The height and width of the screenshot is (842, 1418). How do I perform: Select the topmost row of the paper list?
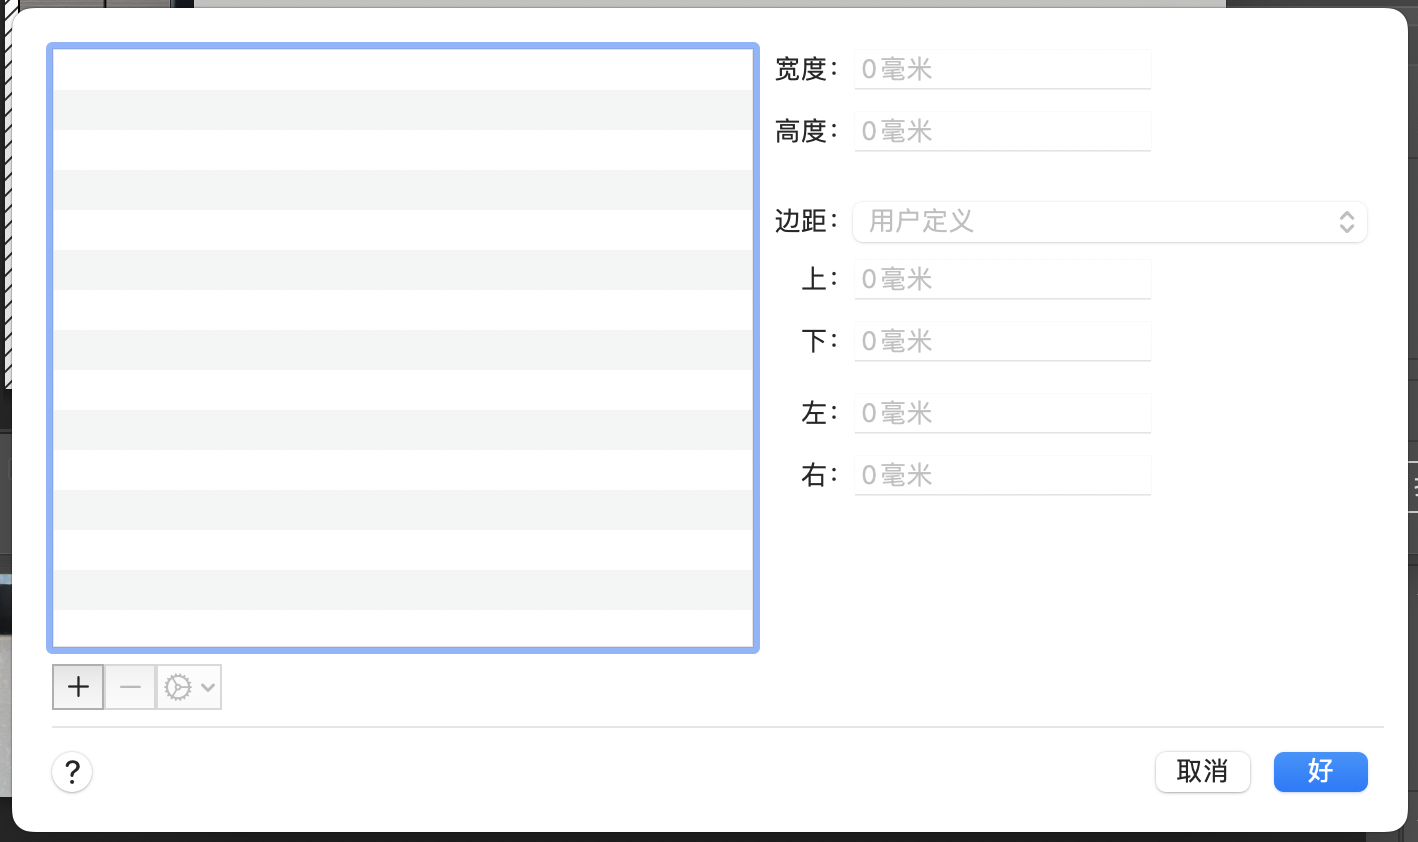pyautogui.click(x=402, y=70)
